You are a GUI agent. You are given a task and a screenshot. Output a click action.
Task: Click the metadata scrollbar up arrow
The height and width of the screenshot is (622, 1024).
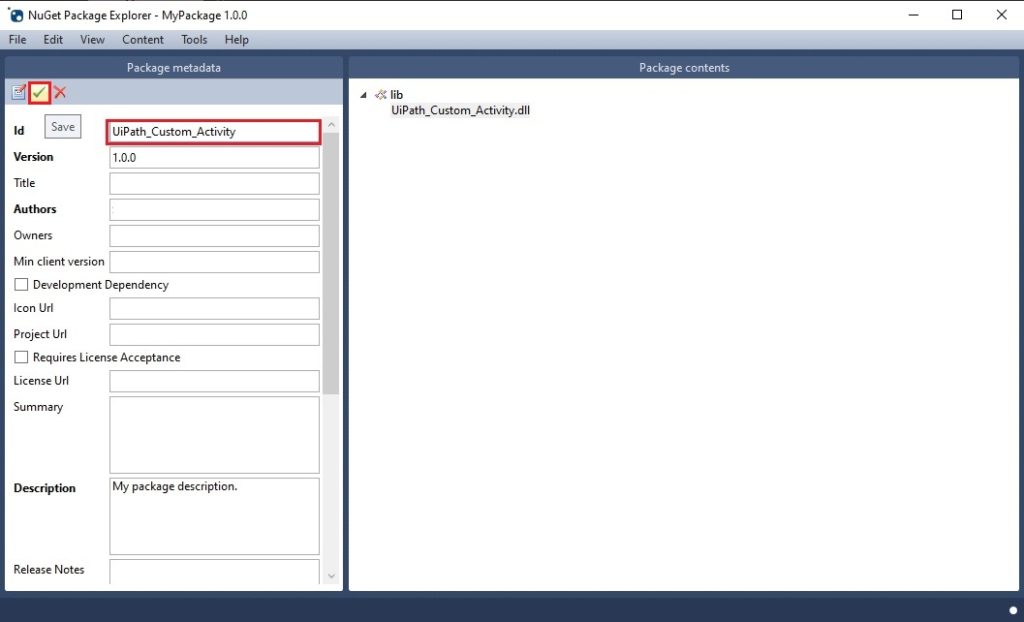pos(331,124)
